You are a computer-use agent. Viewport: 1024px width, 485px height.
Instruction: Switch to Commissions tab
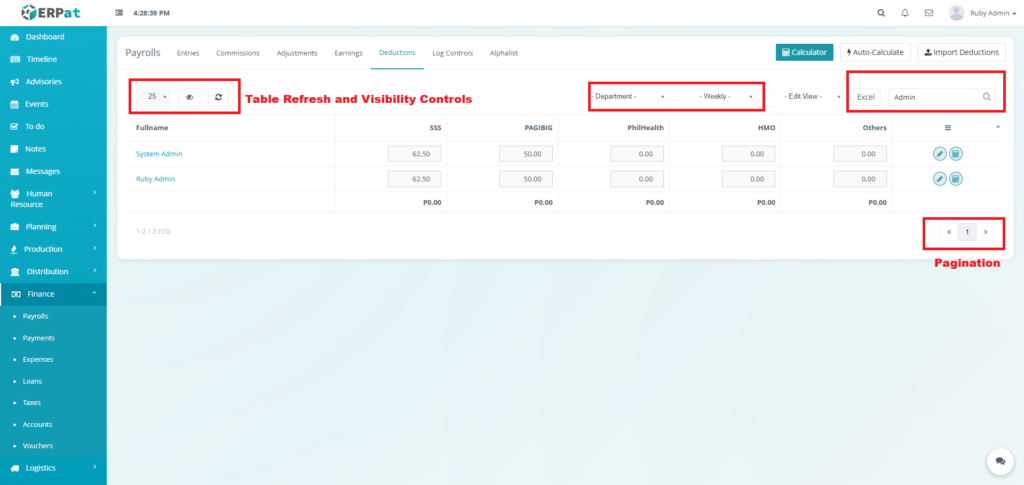coord(238,53)
